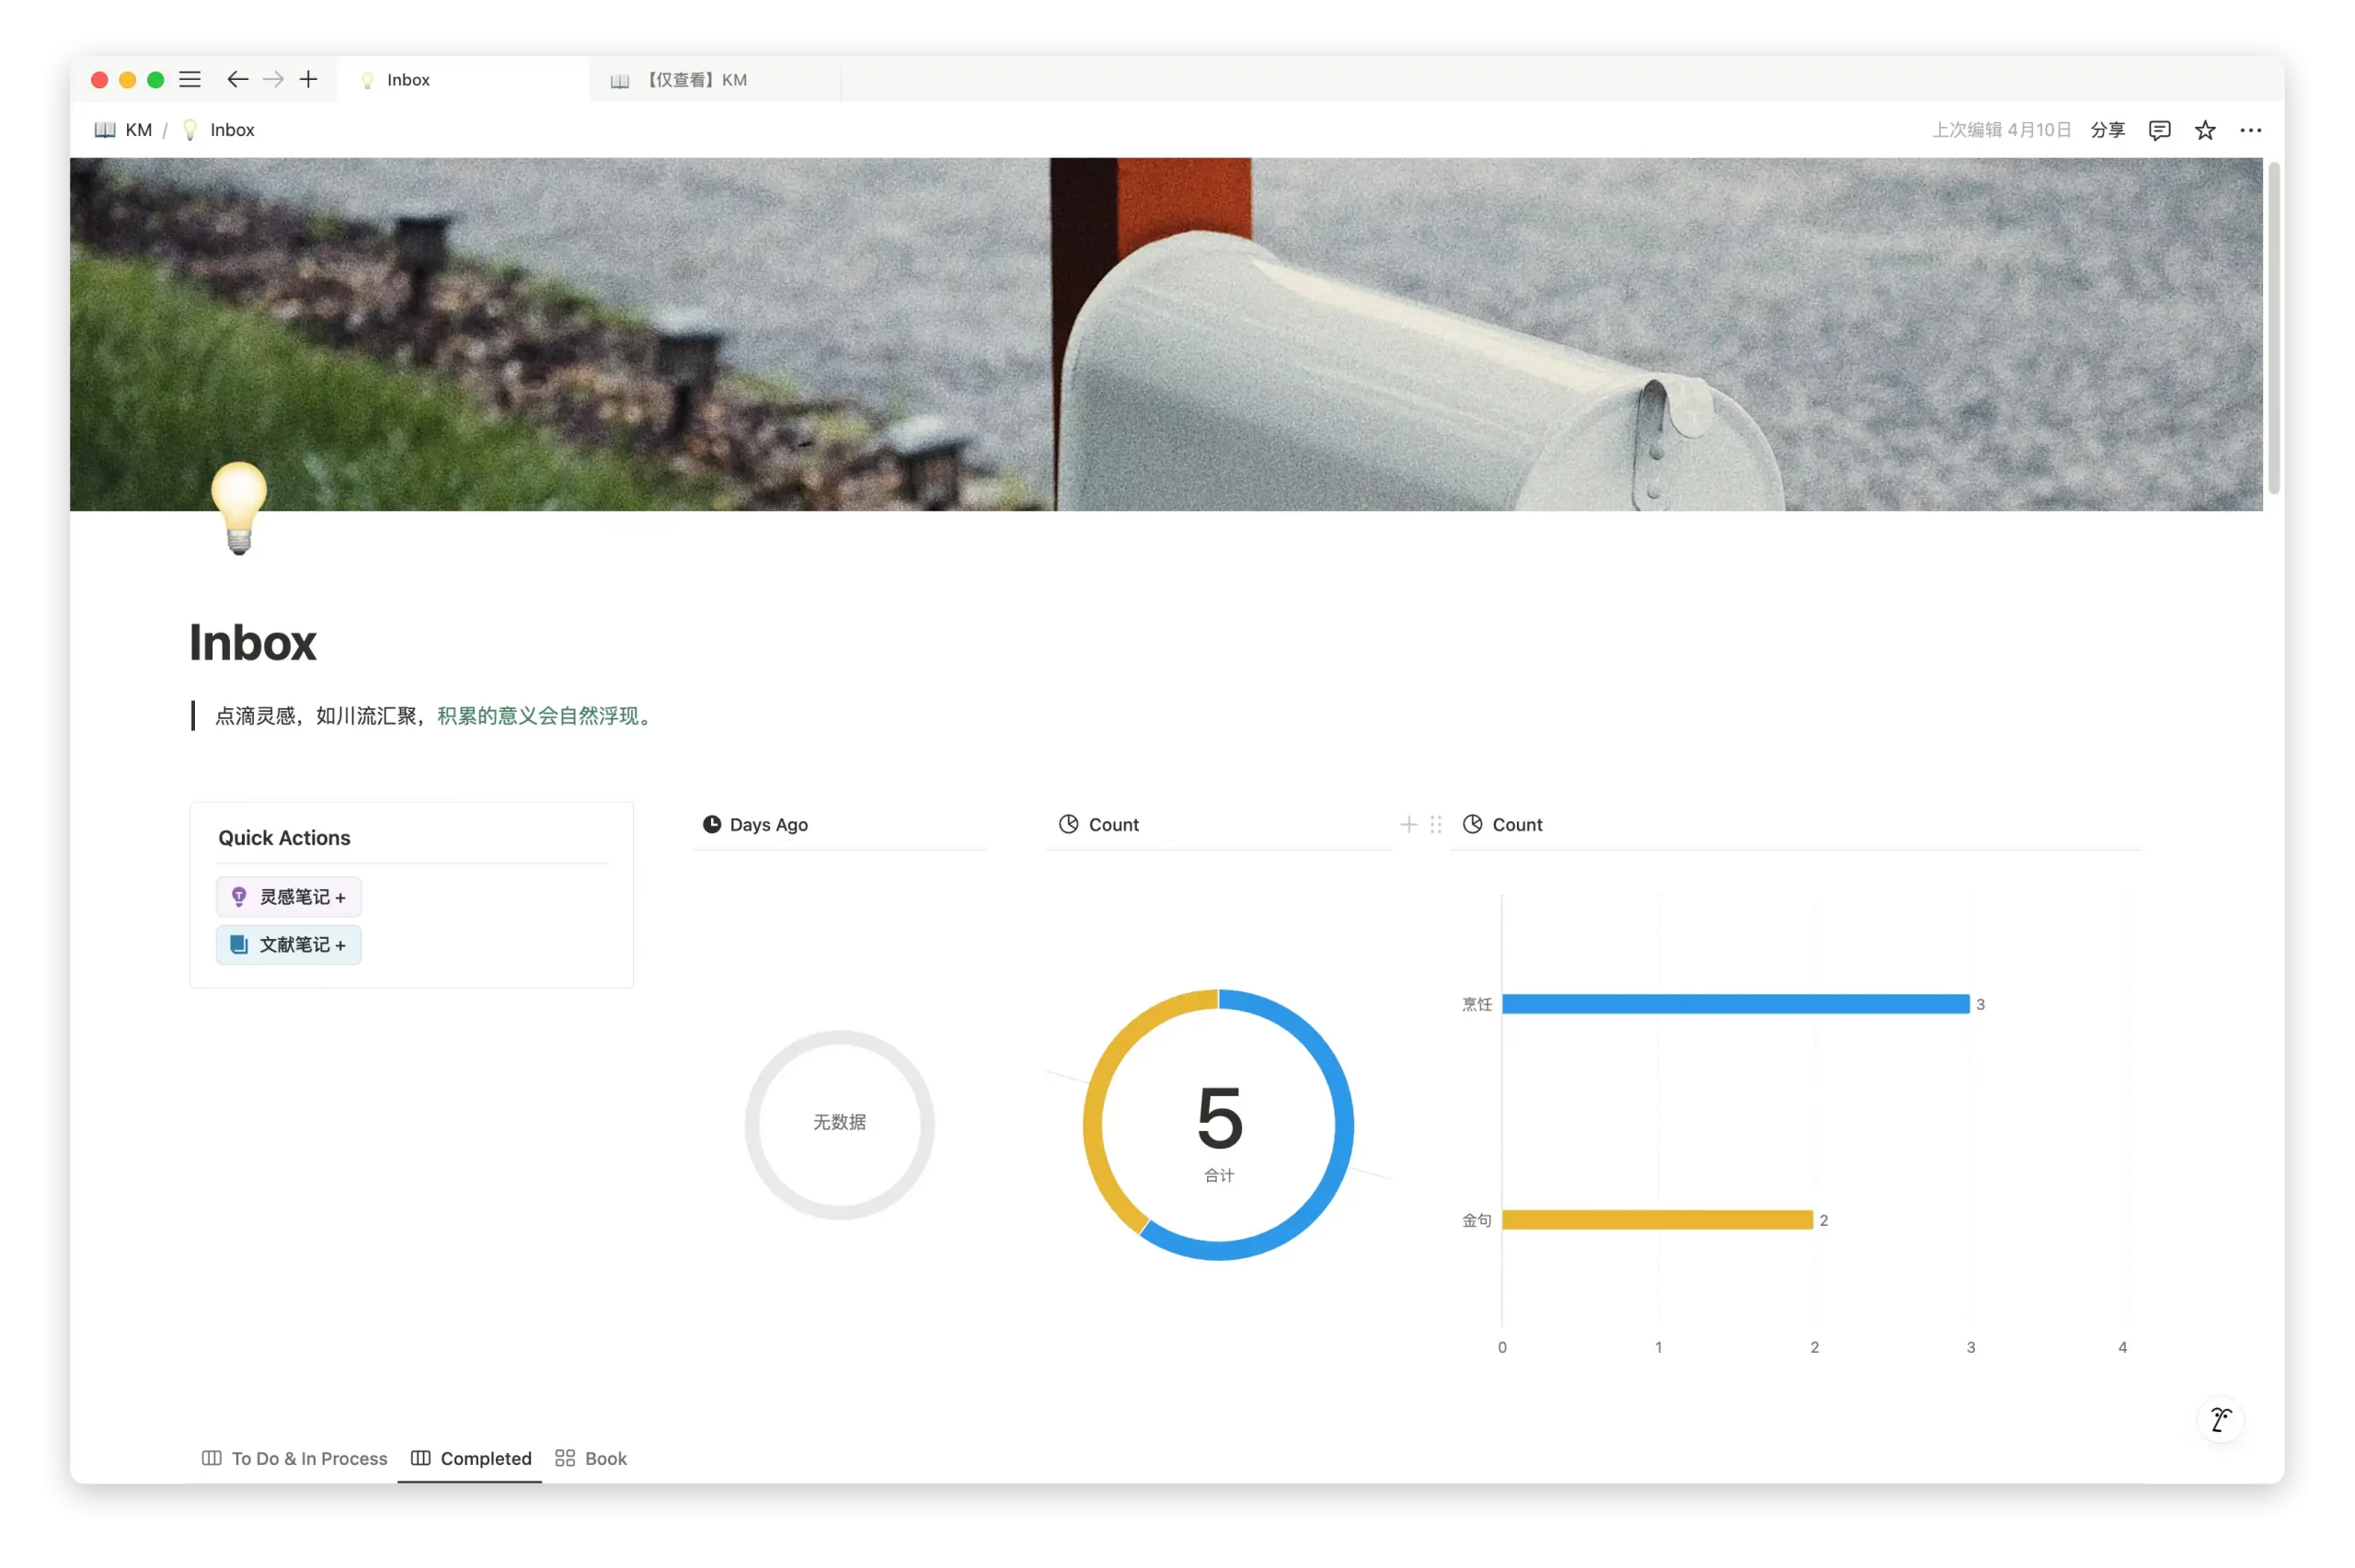2355x1568 pixels.
Task: Open a new tab with plus icon
Action: (309, 80)
